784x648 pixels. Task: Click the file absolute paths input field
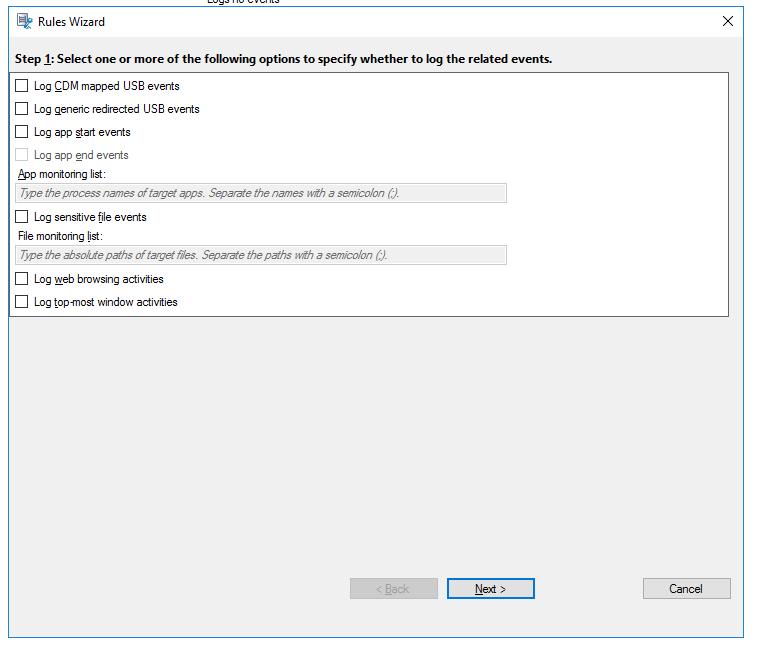262,255
